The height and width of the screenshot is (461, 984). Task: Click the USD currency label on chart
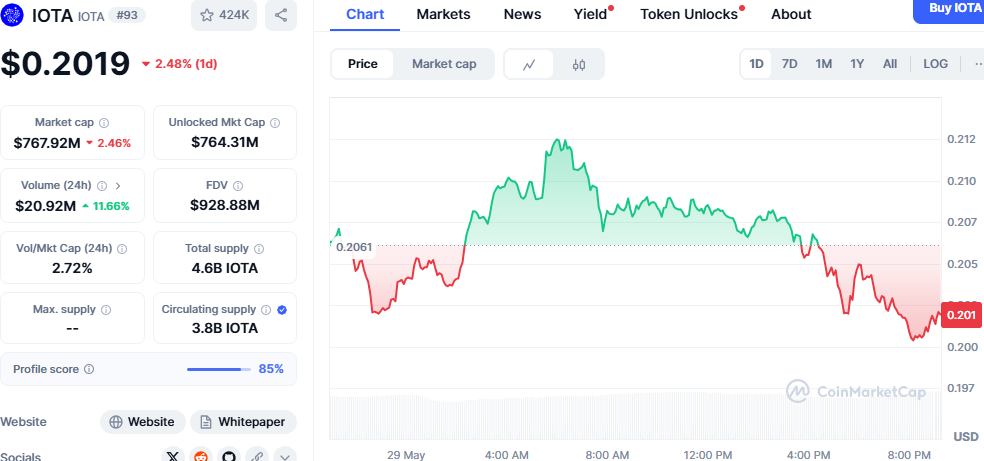pyautogui.click(x=966, y=437)
